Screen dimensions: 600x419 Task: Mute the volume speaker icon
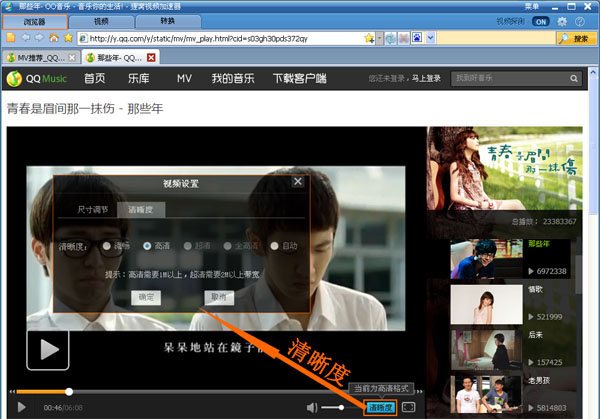pyautogui.click(x=312, y=408)
